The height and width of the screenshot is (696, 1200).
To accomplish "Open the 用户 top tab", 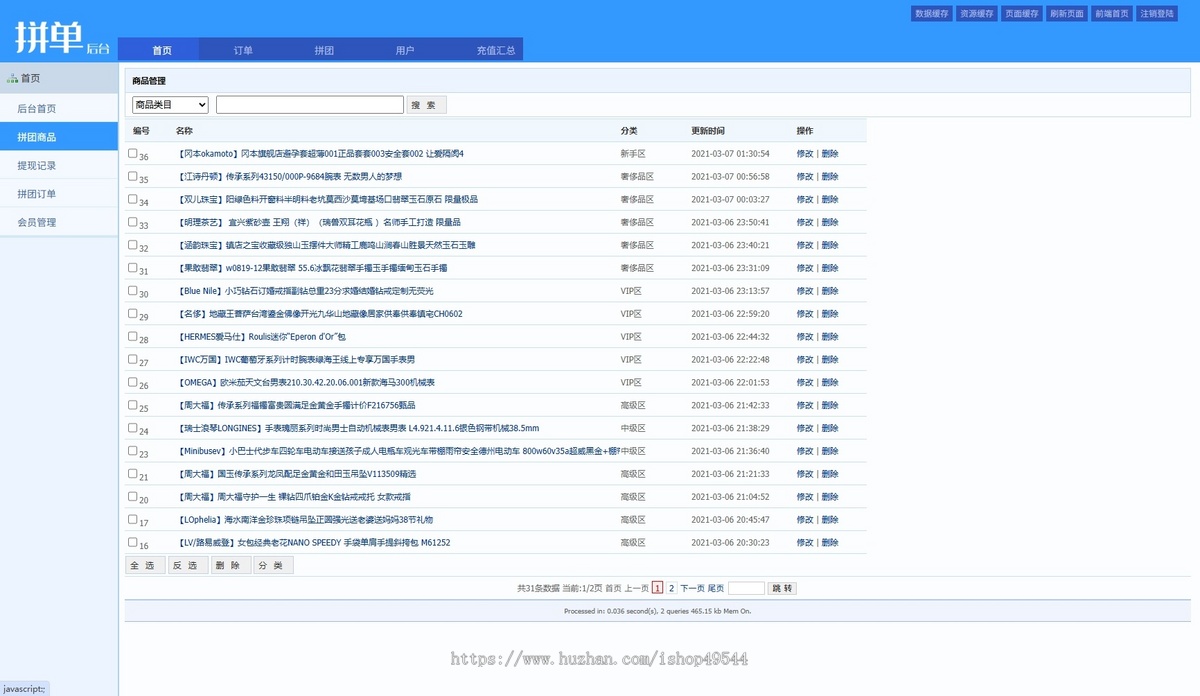I will point(405,50).
